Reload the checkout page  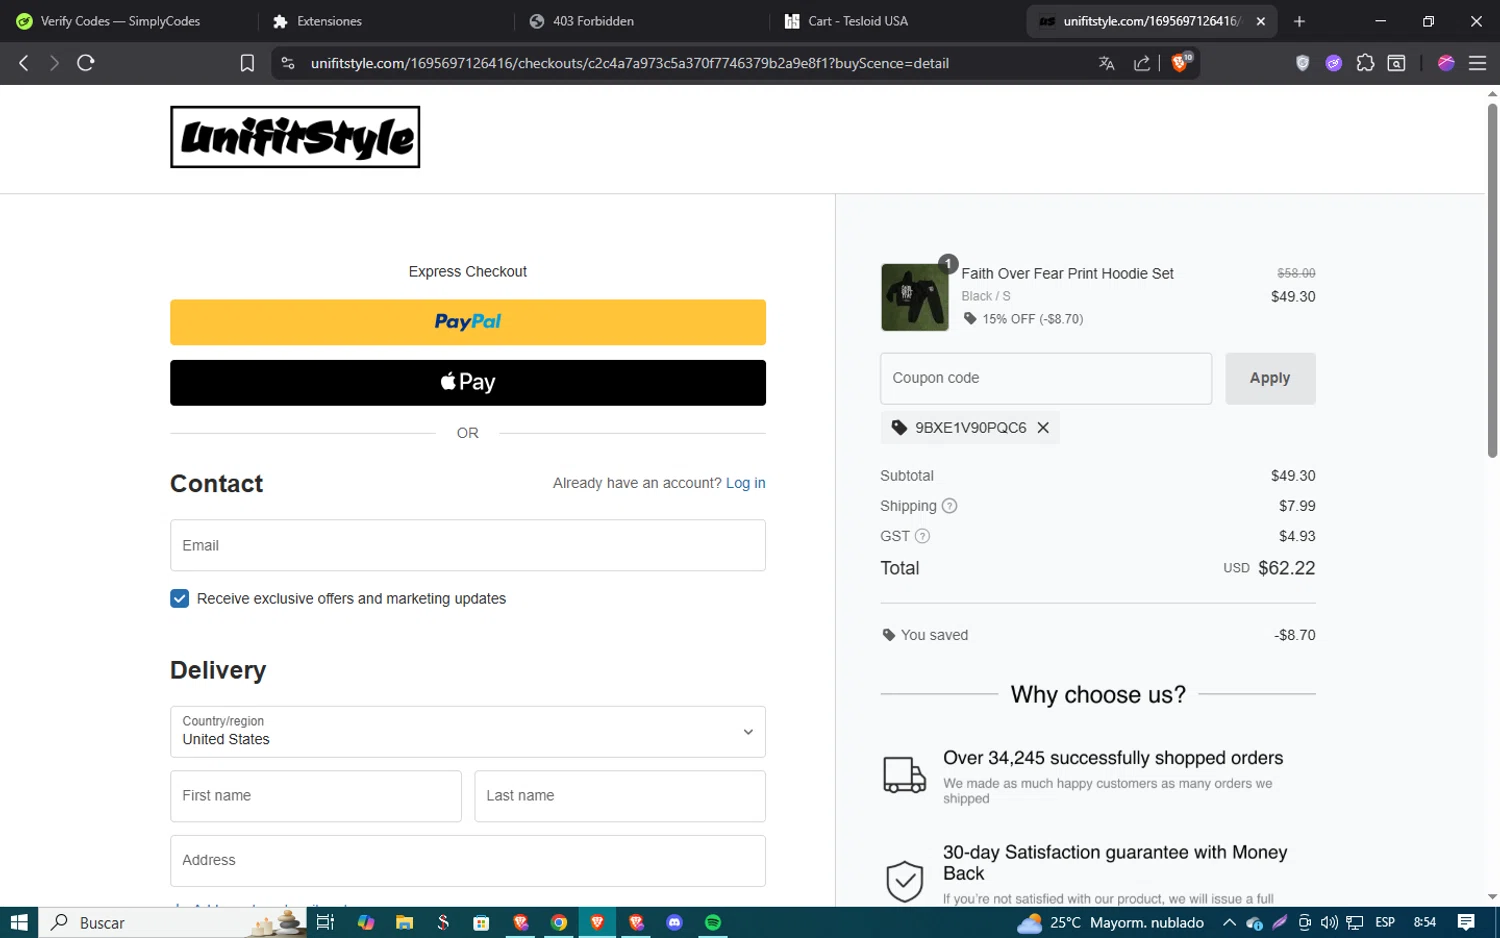pos(86,63)
